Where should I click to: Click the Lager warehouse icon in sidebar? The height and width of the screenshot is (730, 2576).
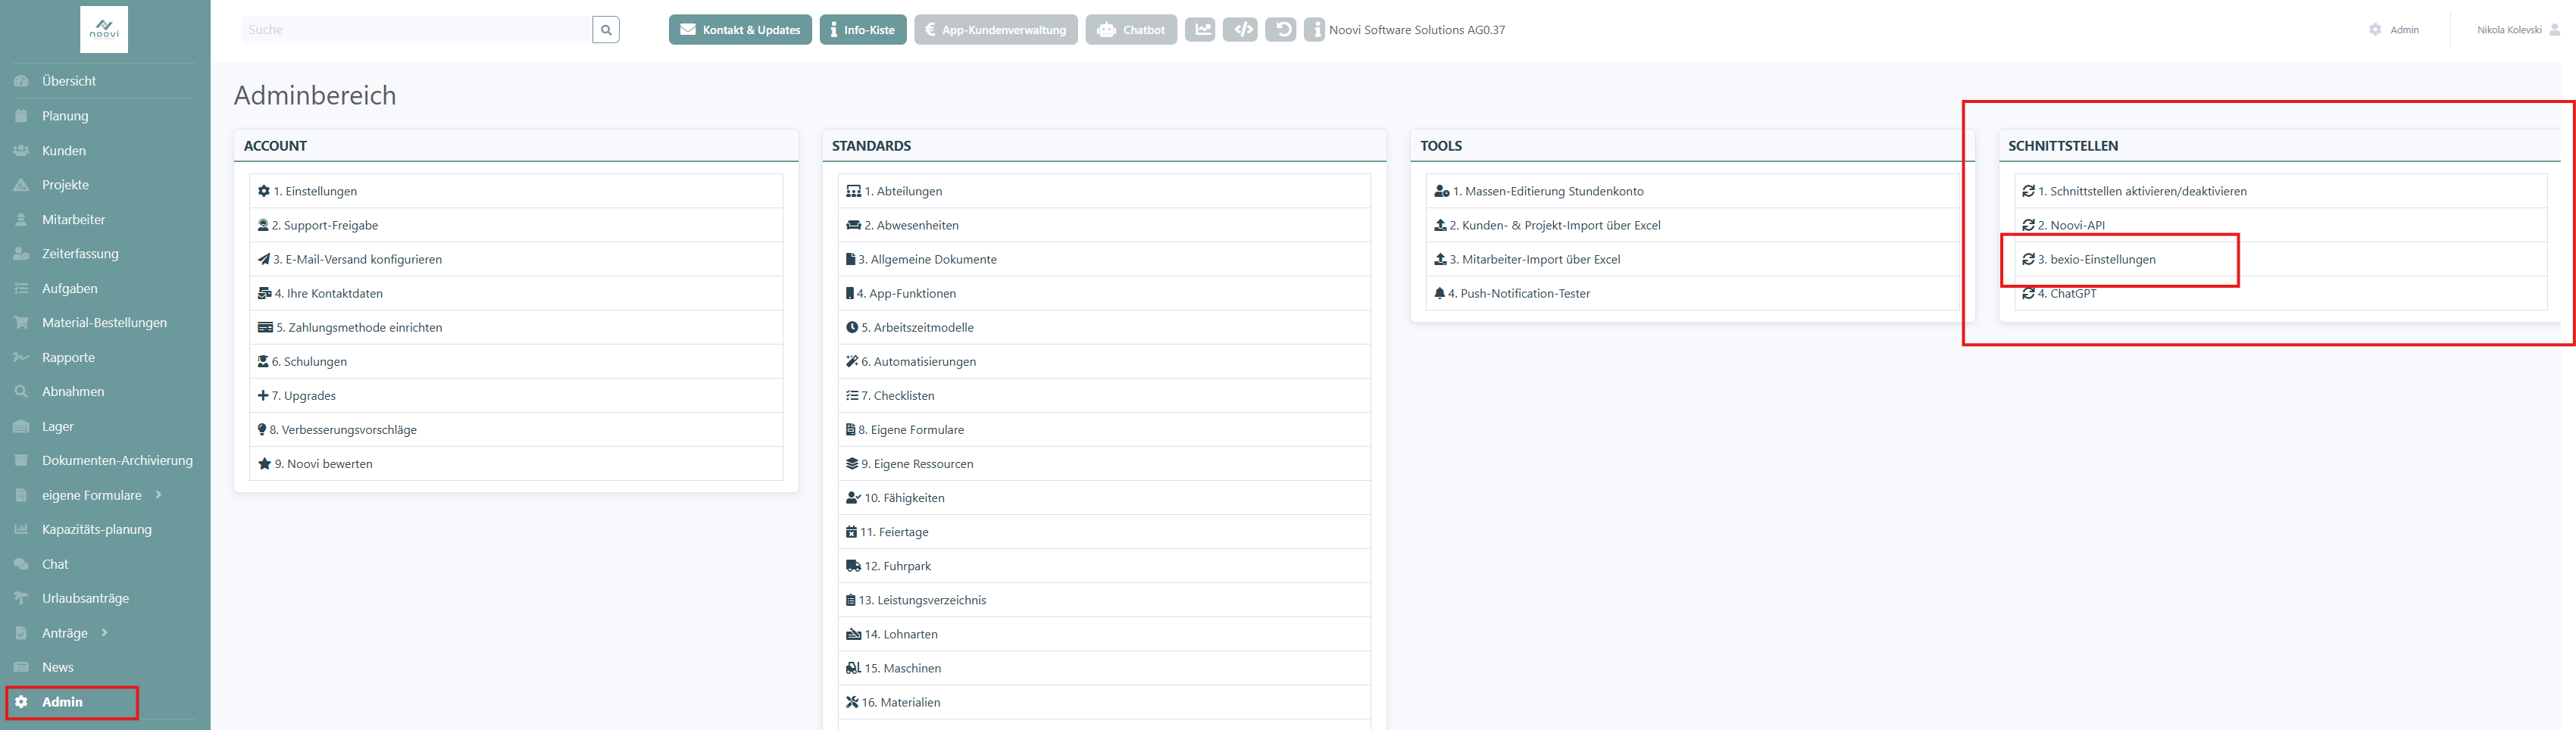coord(21,427)
